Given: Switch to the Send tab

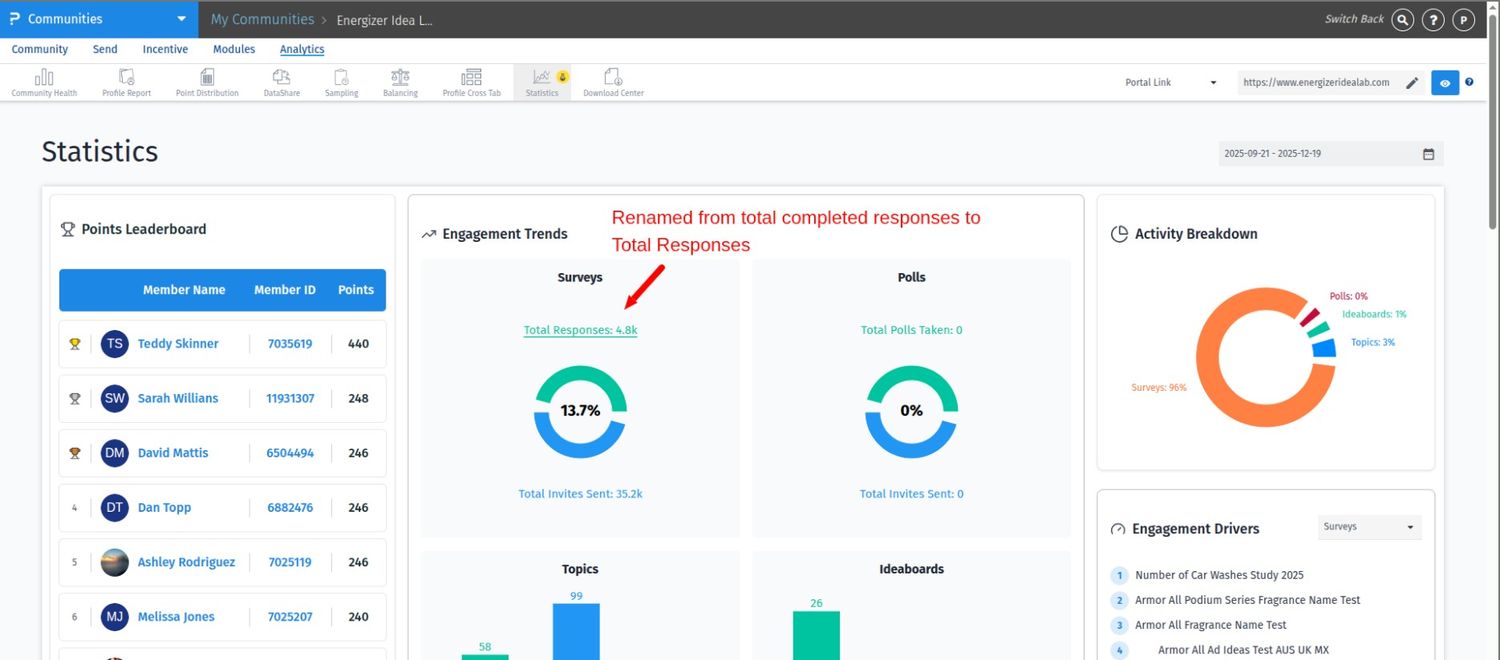Looking at the screenshot, I should 105,49.
